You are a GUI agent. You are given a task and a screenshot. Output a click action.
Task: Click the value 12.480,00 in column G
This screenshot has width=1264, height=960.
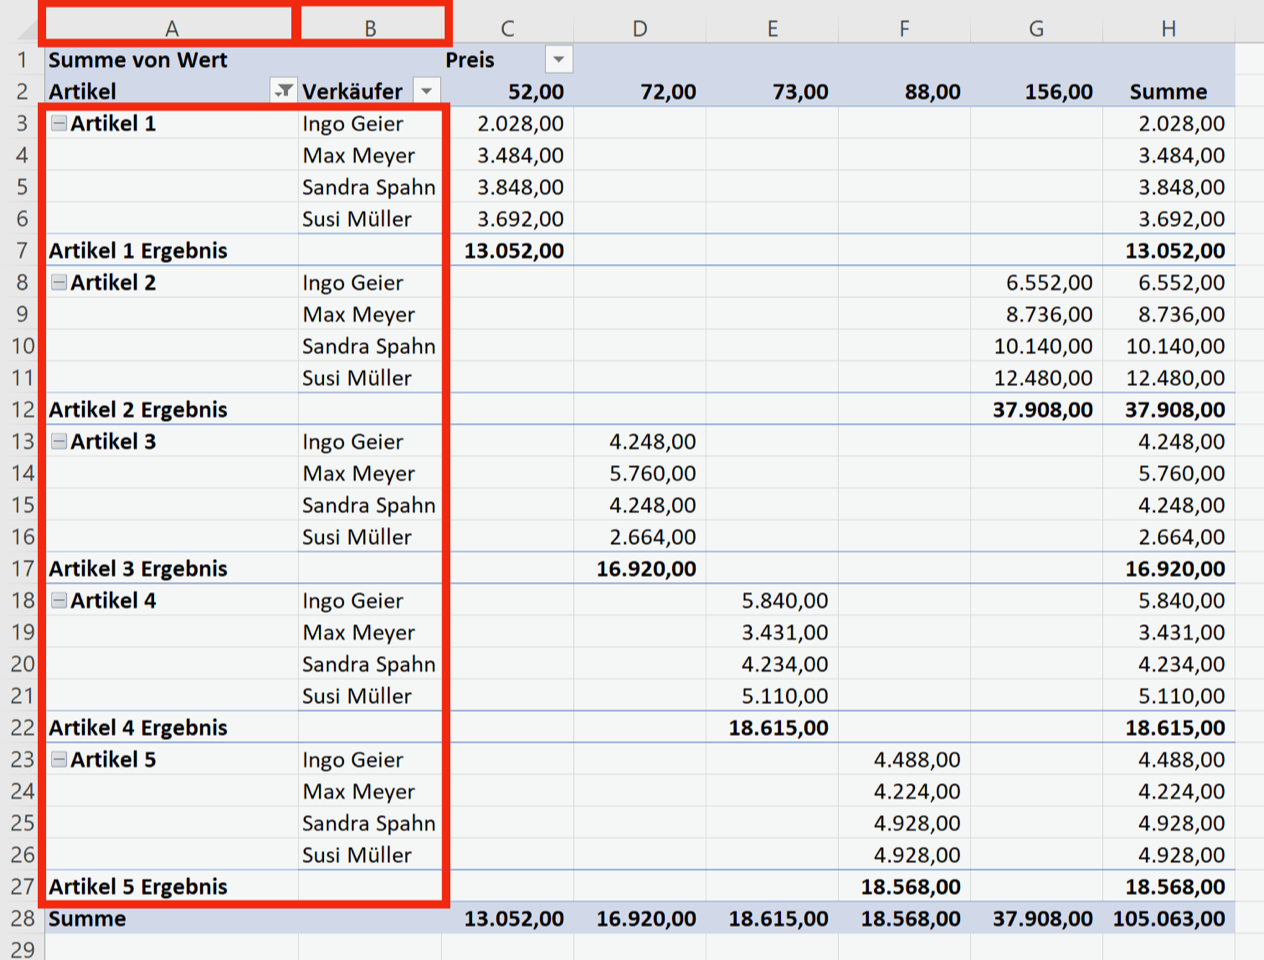click(1036, 378)
